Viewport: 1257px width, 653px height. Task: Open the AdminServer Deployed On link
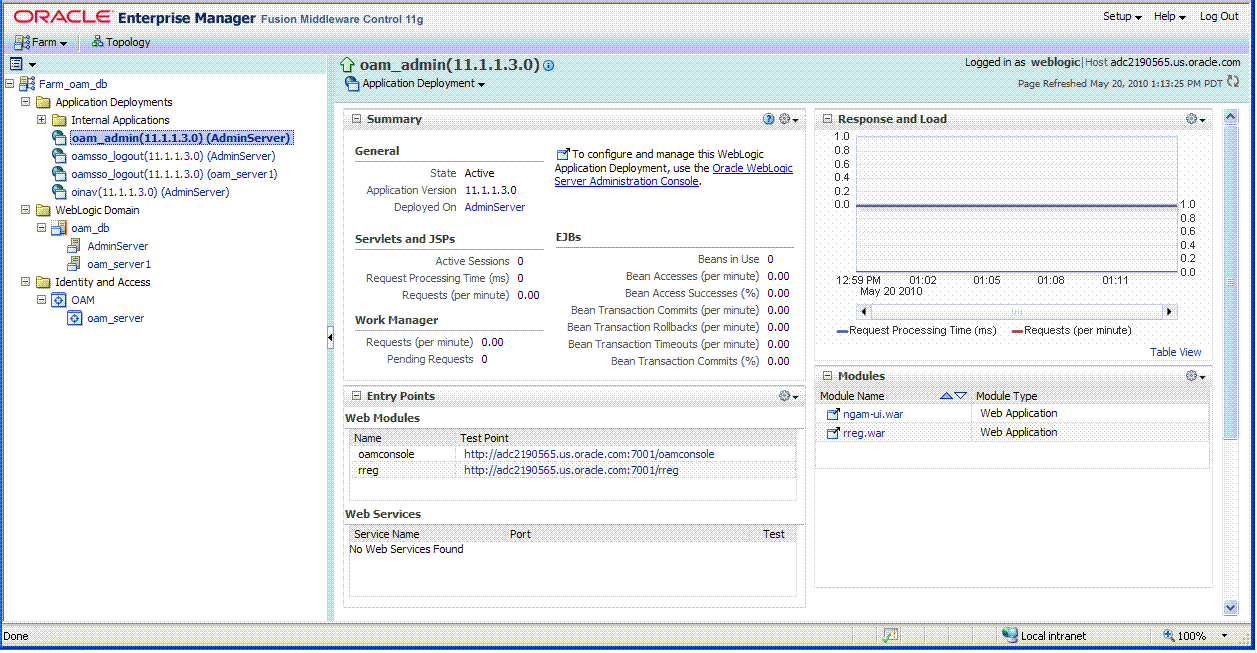(495, 207)
